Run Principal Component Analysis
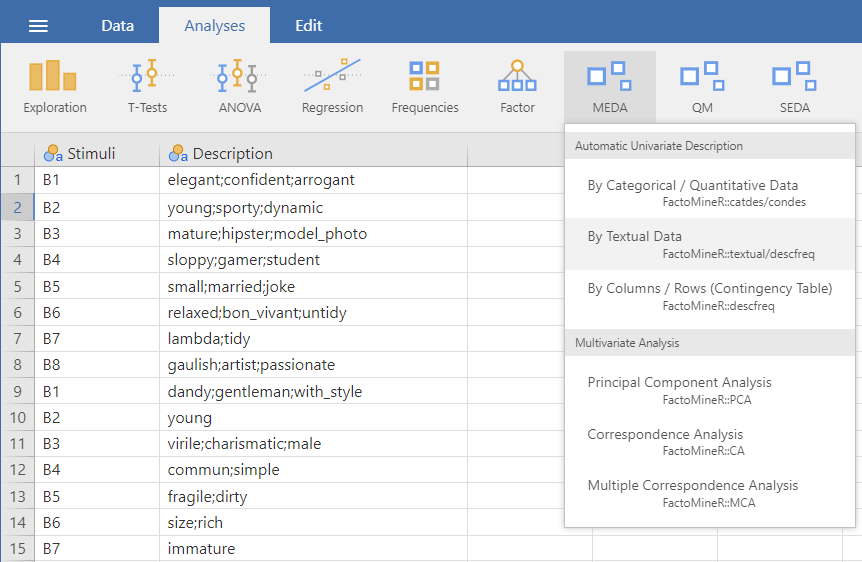The height and width of the screenshot is (562, 862). point(710,390)
